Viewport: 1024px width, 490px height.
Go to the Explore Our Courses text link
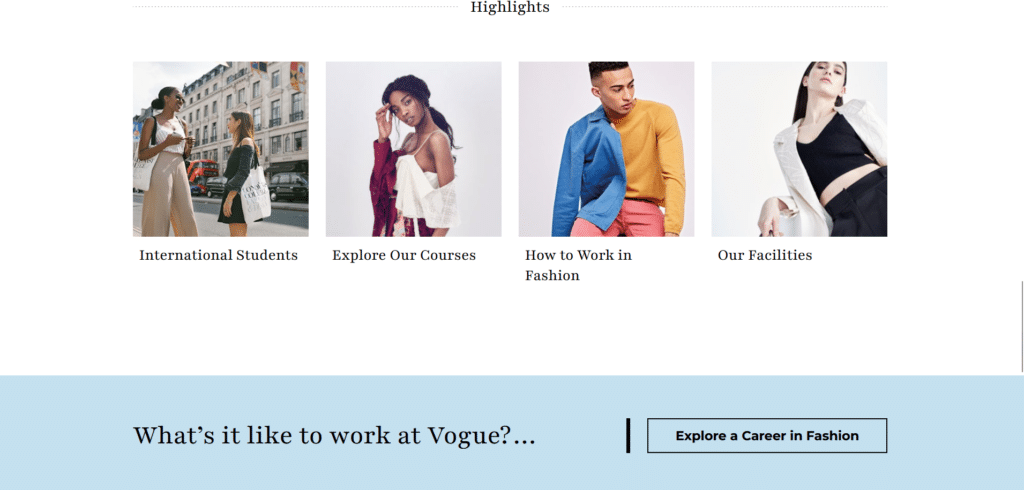(404, 255)
